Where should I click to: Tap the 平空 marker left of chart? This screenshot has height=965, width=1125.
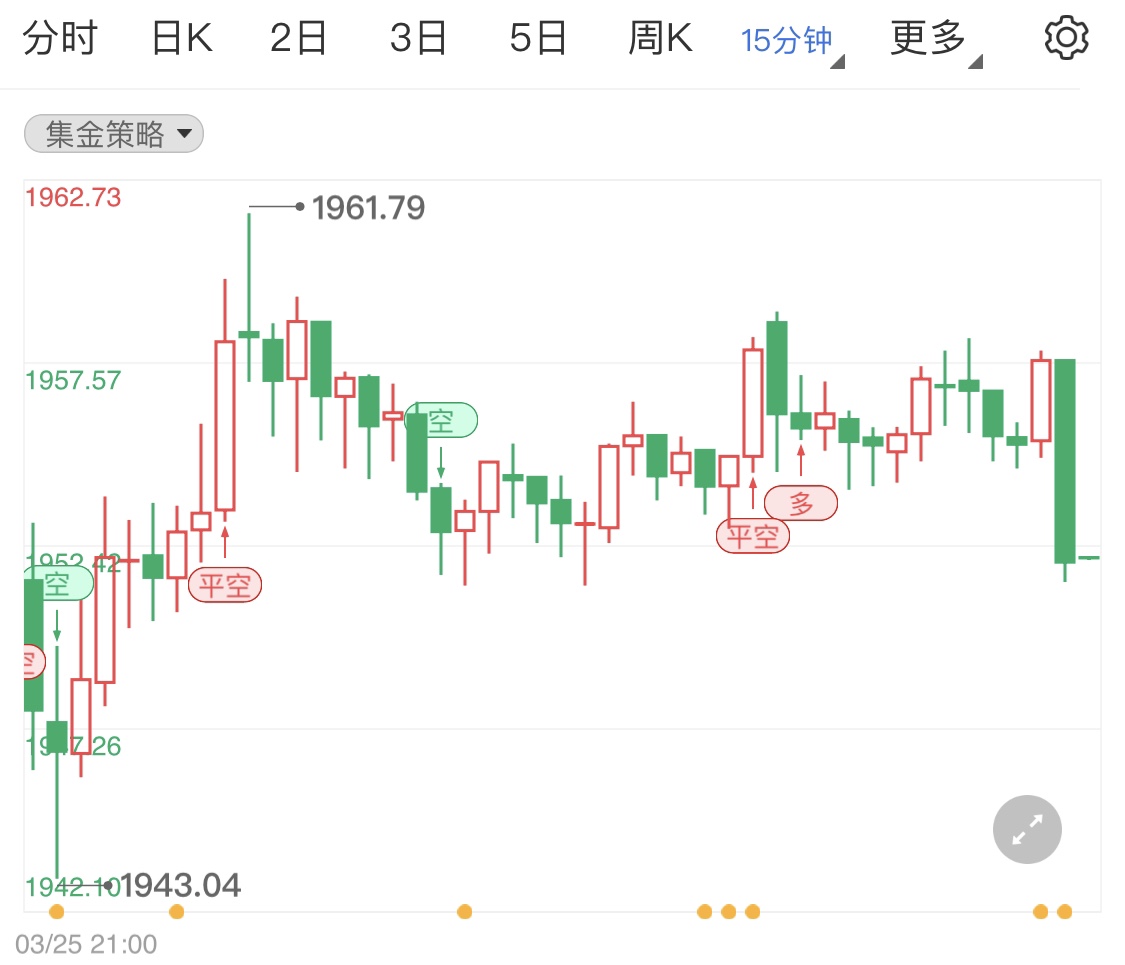point(225,585)
